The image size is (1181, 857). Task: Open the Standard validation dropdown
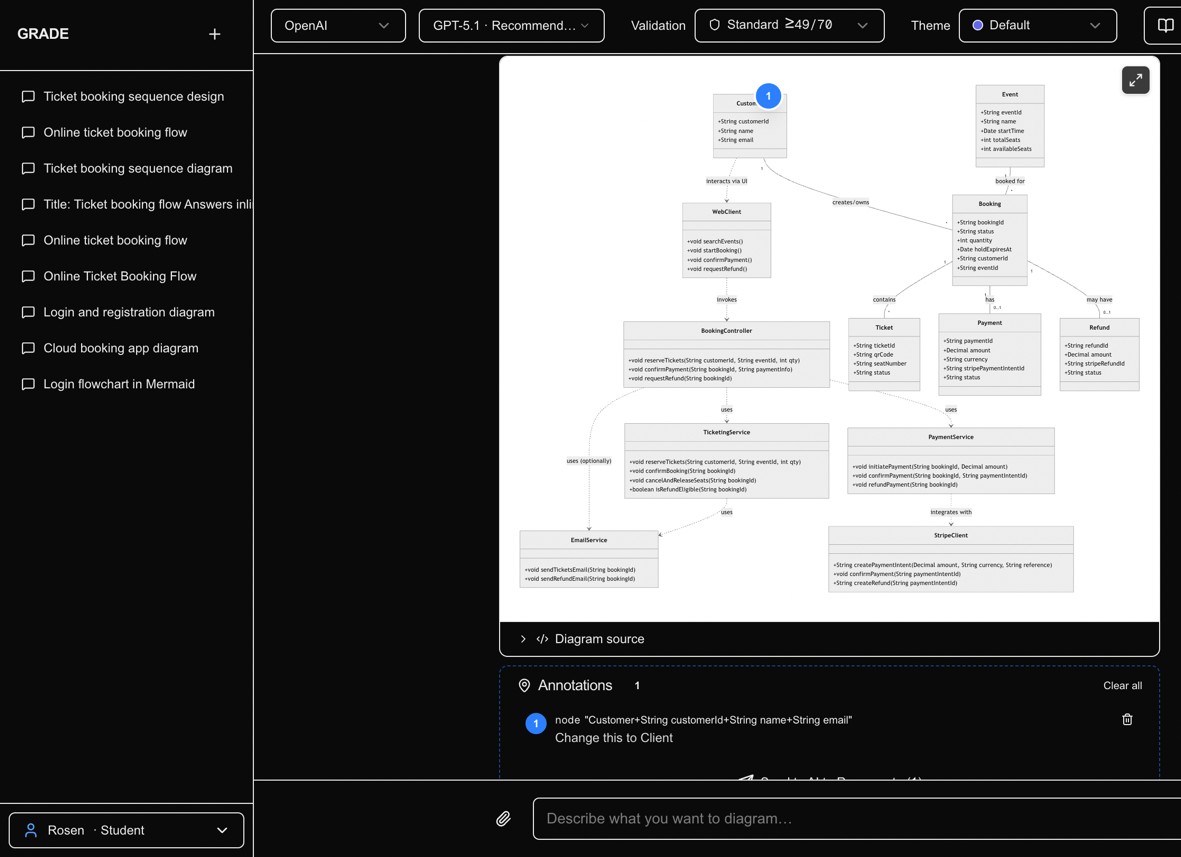(x=789, y=26)
